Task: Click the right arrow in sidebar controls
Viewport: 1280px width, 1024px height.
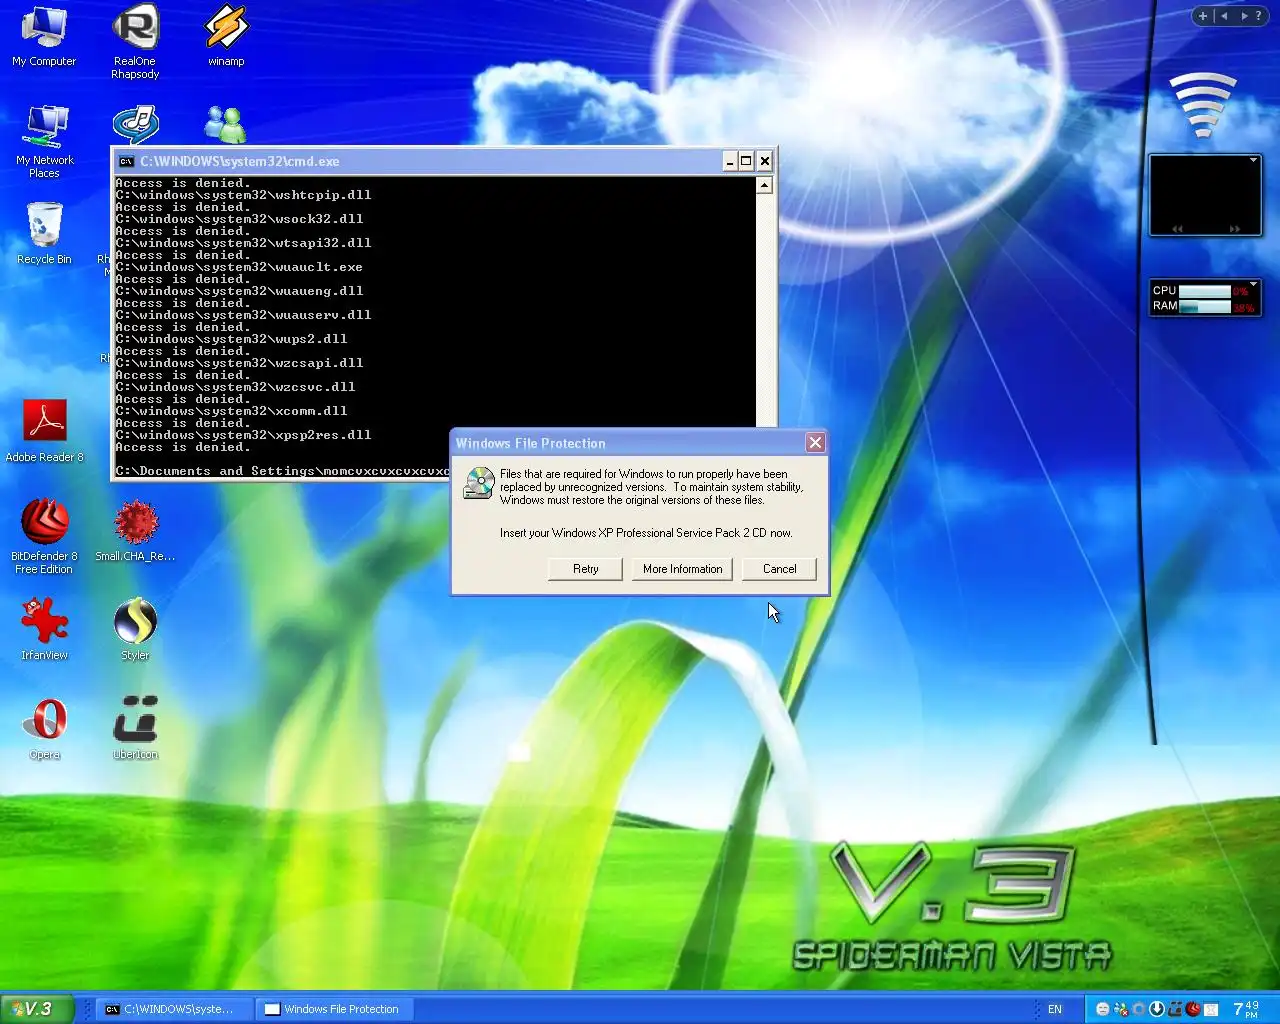Action: (1244, 16)
